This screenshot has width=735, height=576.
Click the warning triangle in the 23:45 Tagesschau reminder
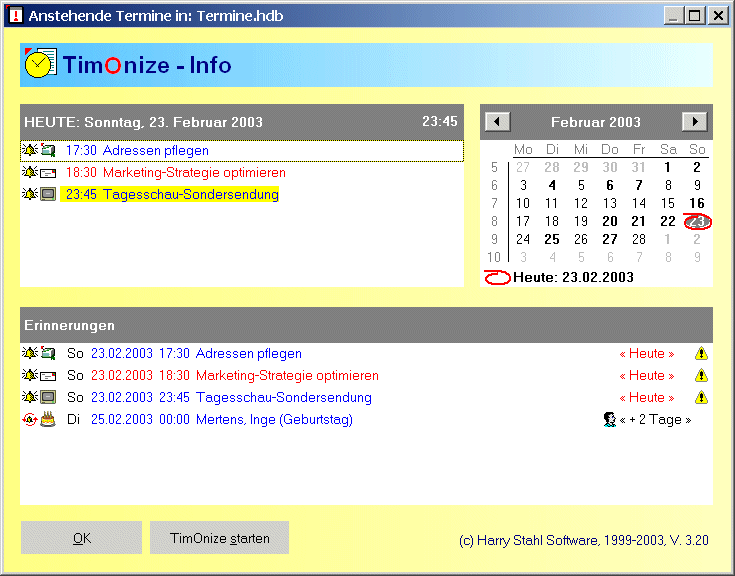(x=701, y=397)
